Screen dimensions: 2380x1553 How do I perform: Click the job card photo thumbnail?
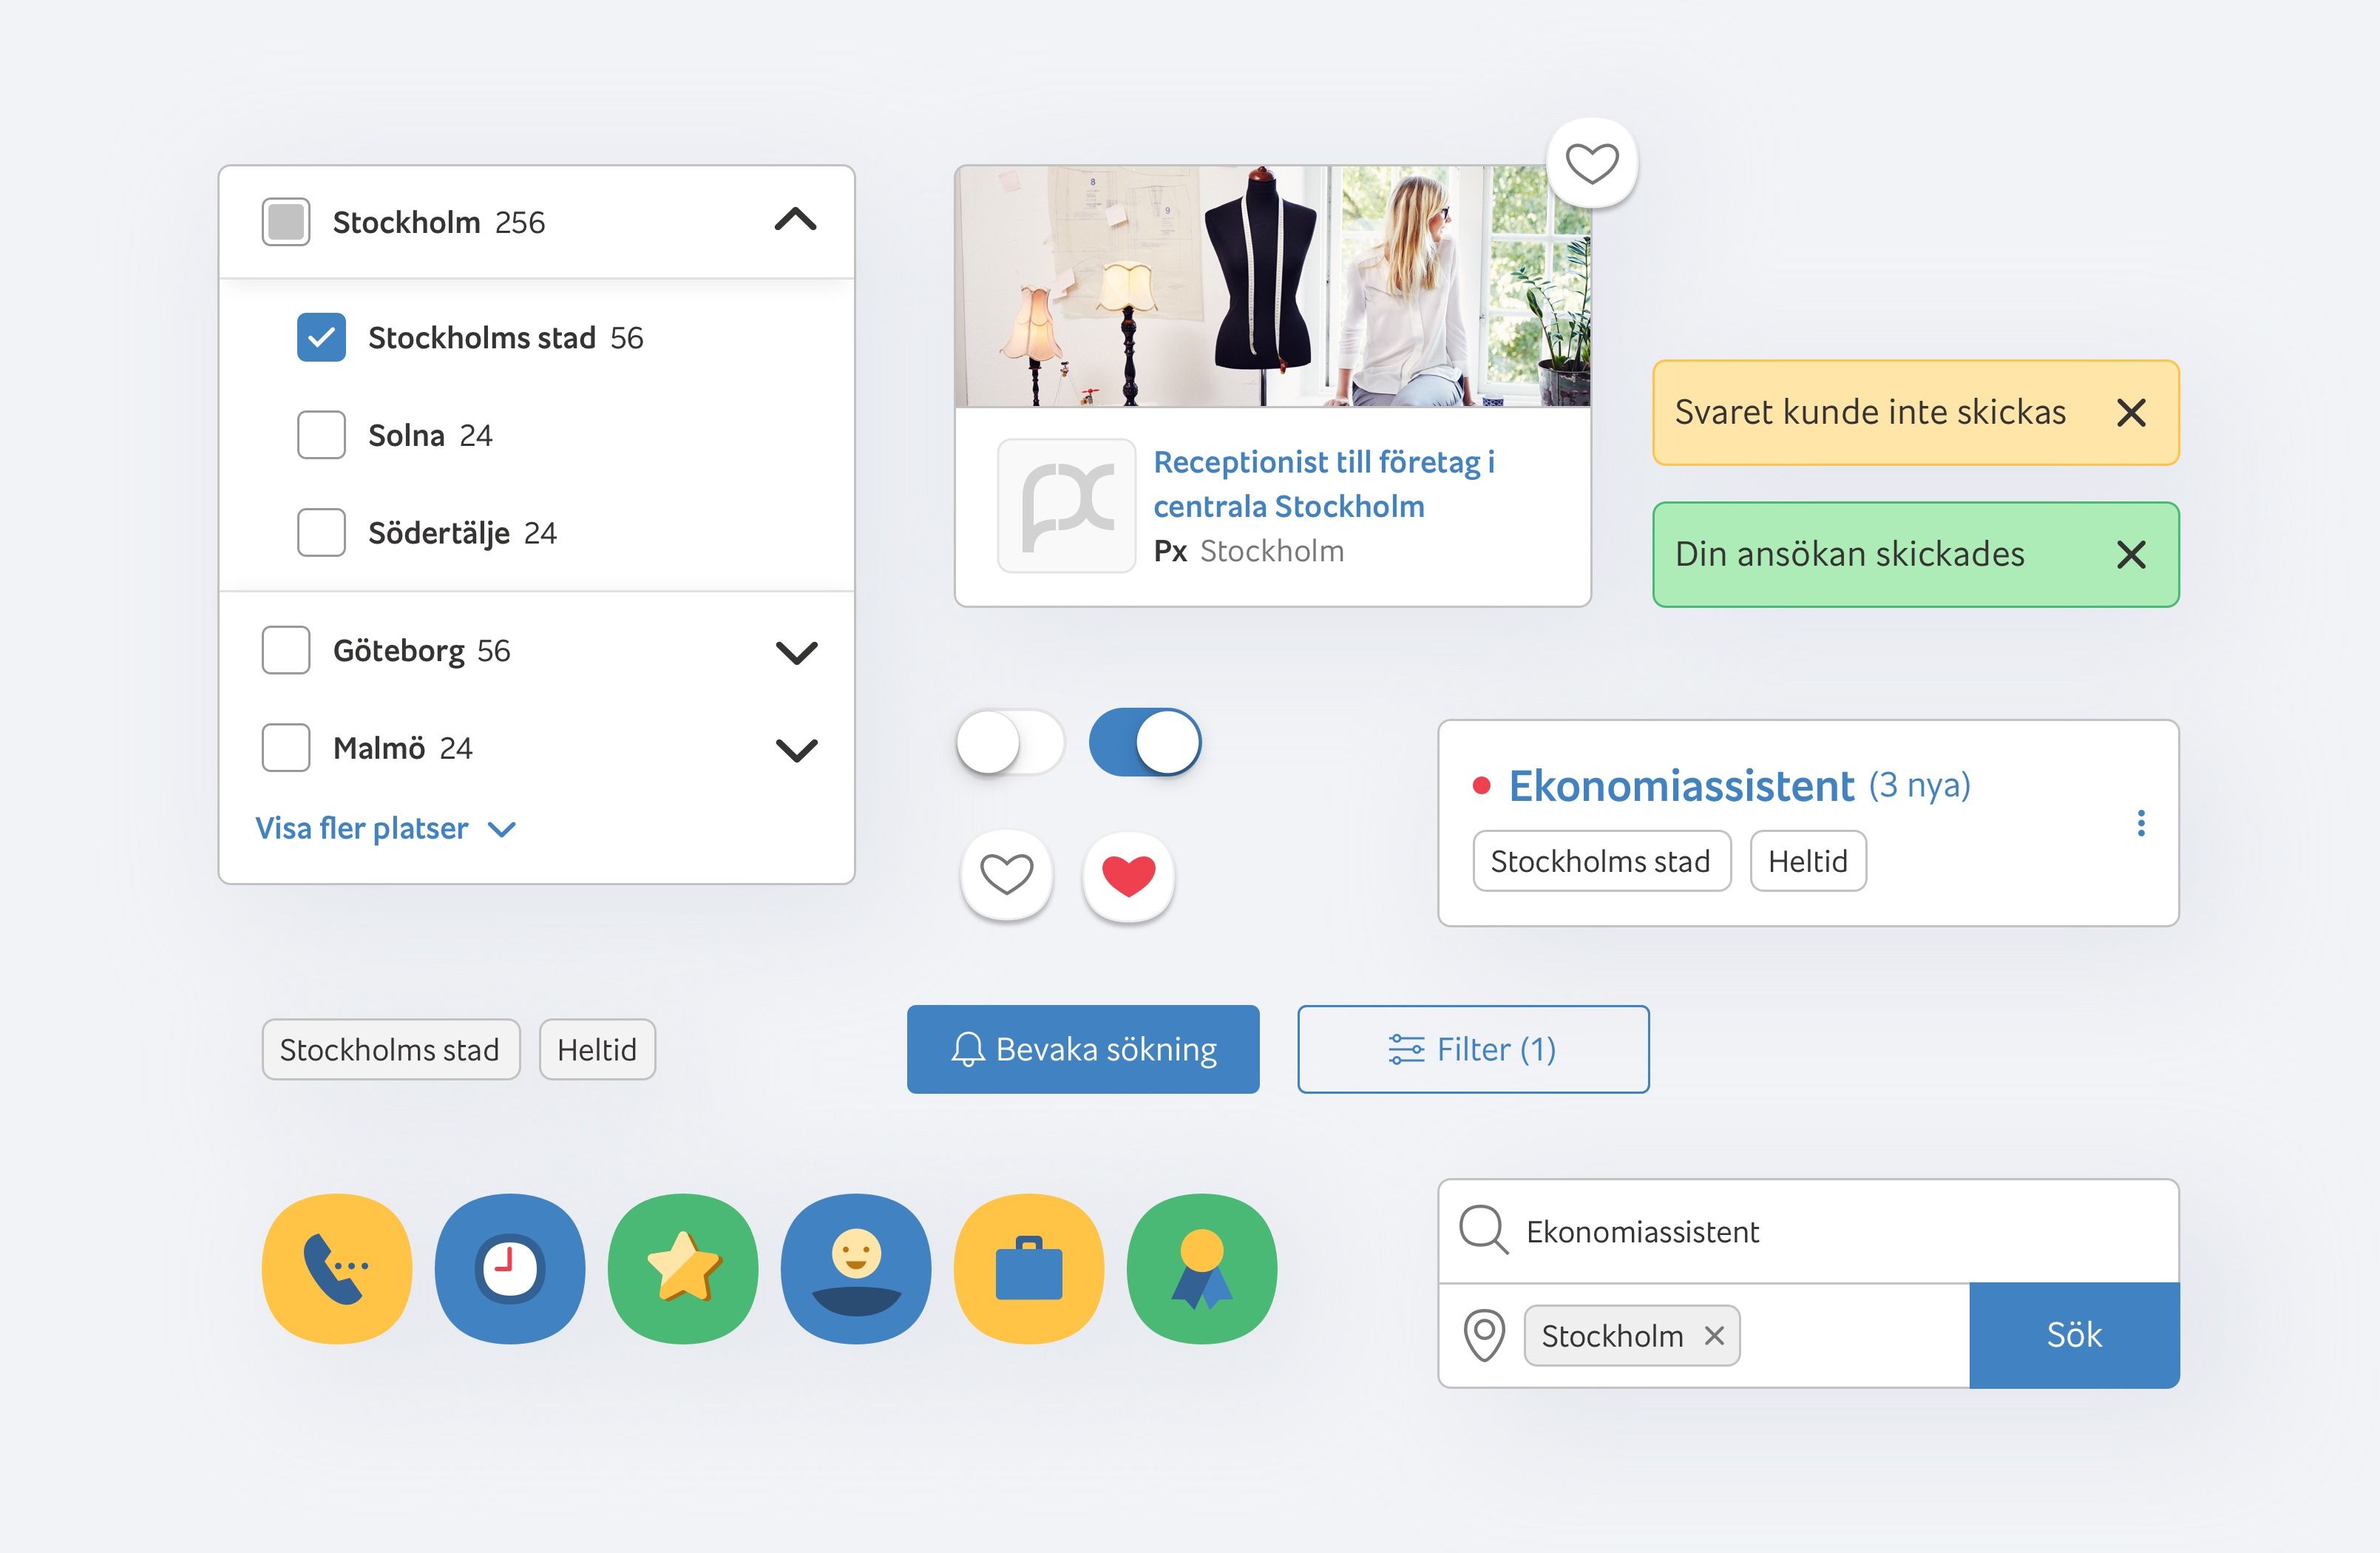pyautogui.click(x=1272, y=286)
